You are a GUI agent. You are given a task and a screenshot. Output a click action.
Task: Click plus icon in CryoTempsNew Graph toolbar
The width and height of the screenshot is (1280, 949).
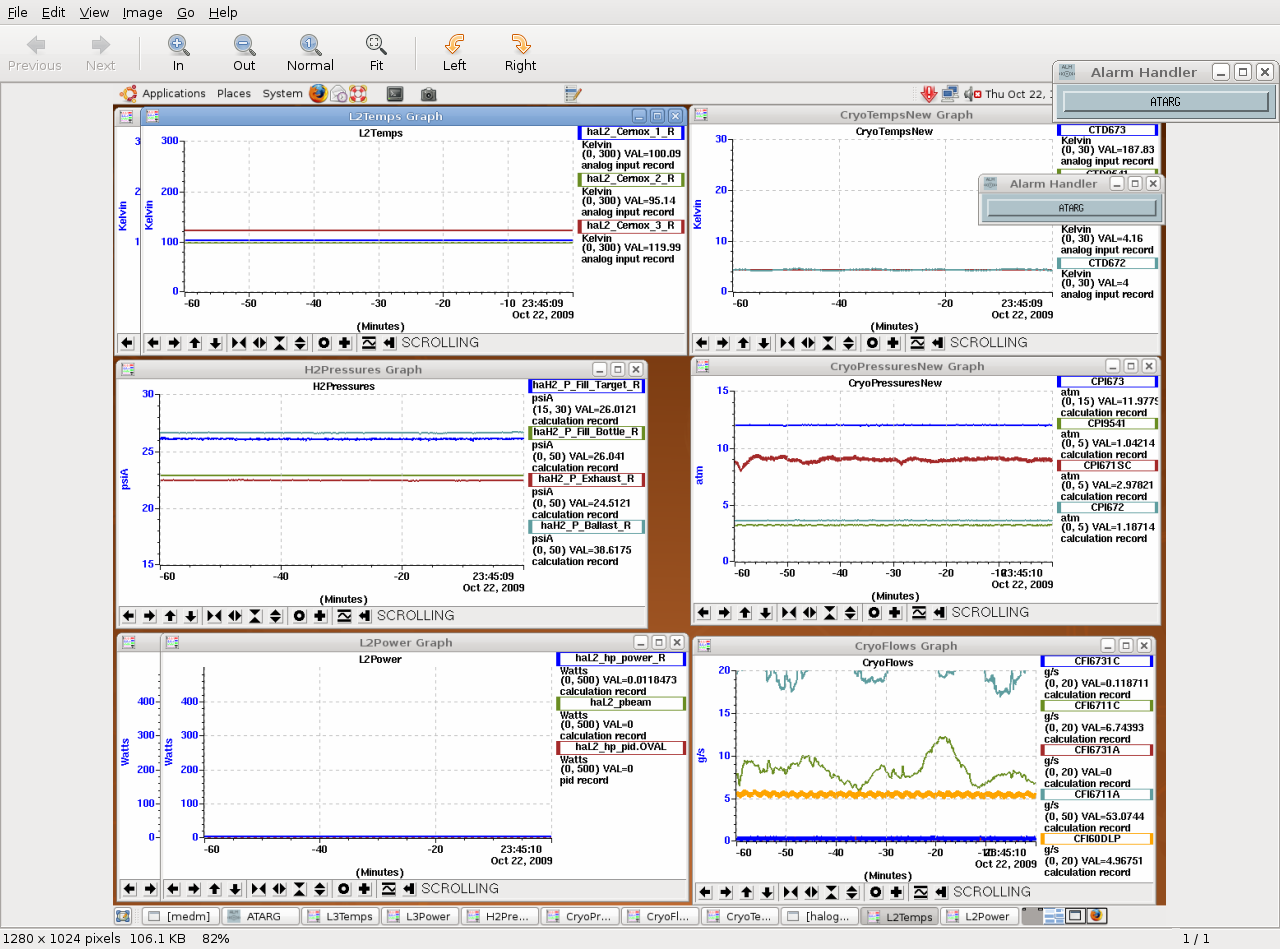(x=893, y=342)
